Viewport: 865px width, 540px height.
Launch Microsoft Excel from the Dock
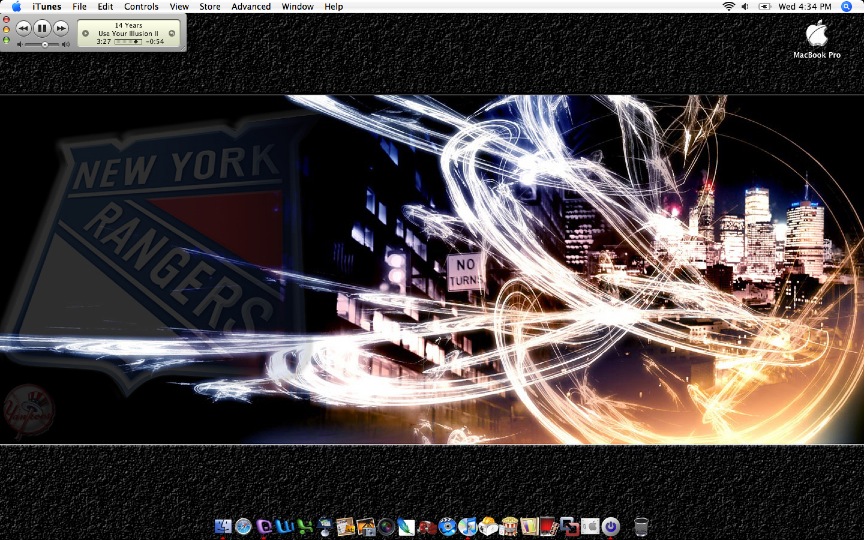coord(305,526)
